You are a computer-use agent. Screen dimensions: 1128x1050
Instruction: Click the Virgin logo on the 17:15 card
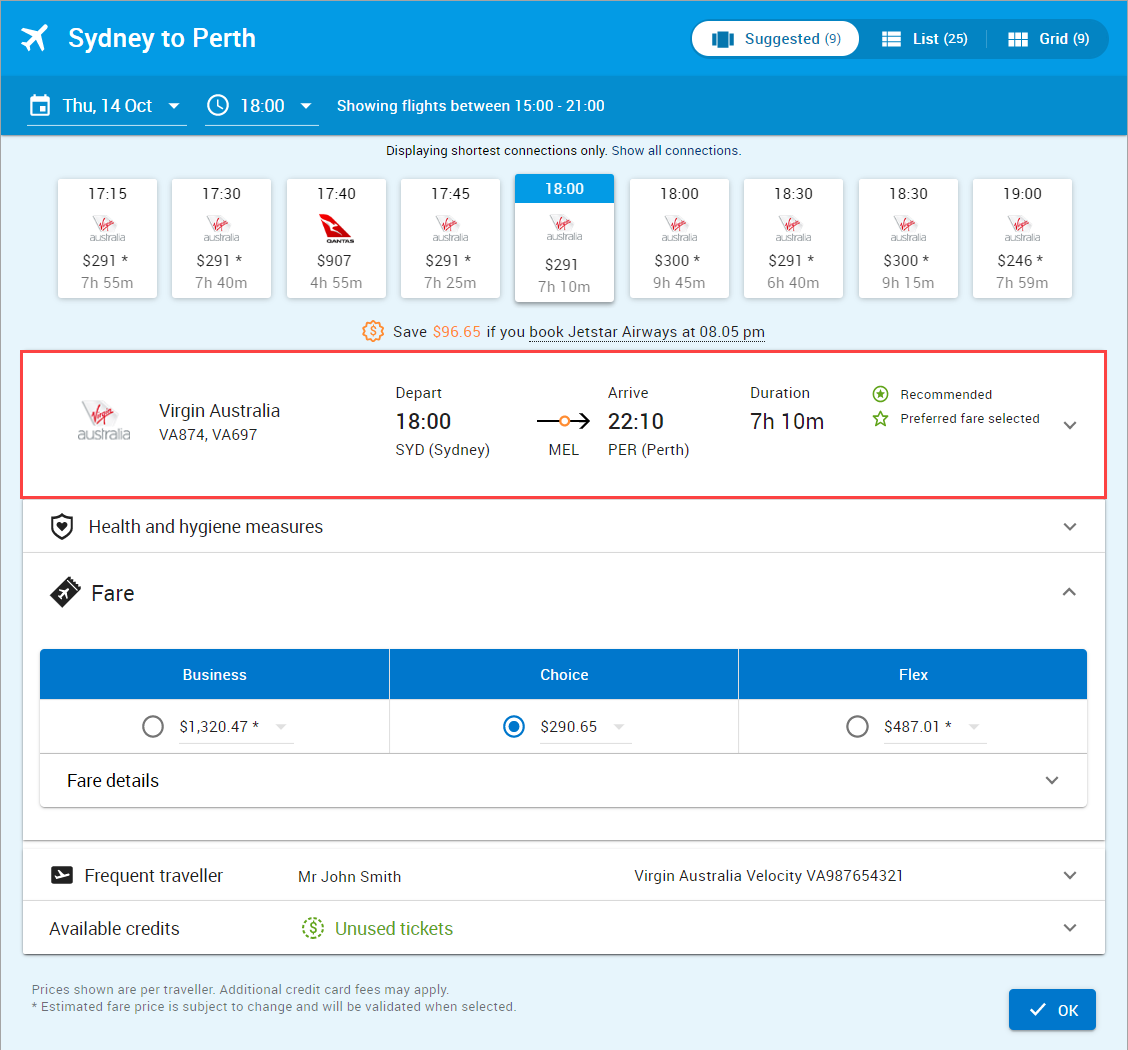point(107,229)
